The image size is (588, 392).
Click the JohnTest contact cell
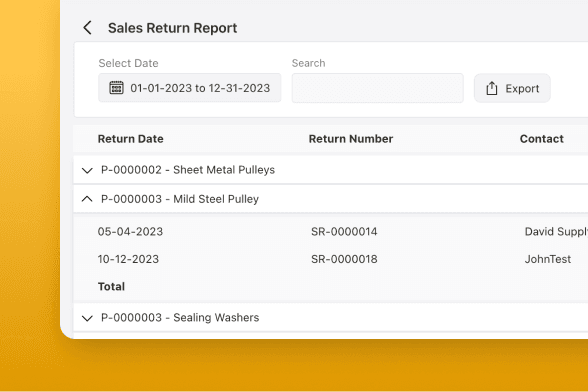[x=548, y=259]
